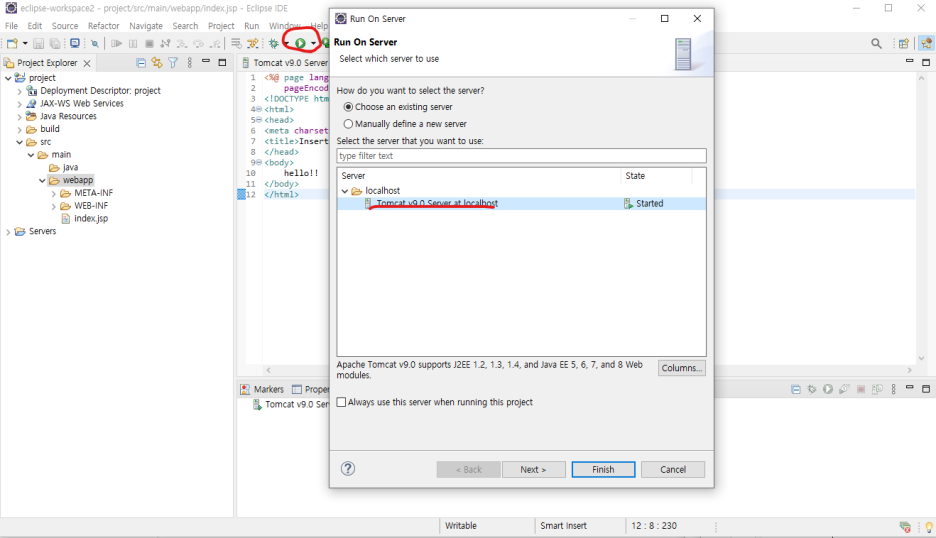Image resolution: width=936 pixels, height=538 pixels.
Task: Expand Java Resources node
Action: tap(19, 116)
